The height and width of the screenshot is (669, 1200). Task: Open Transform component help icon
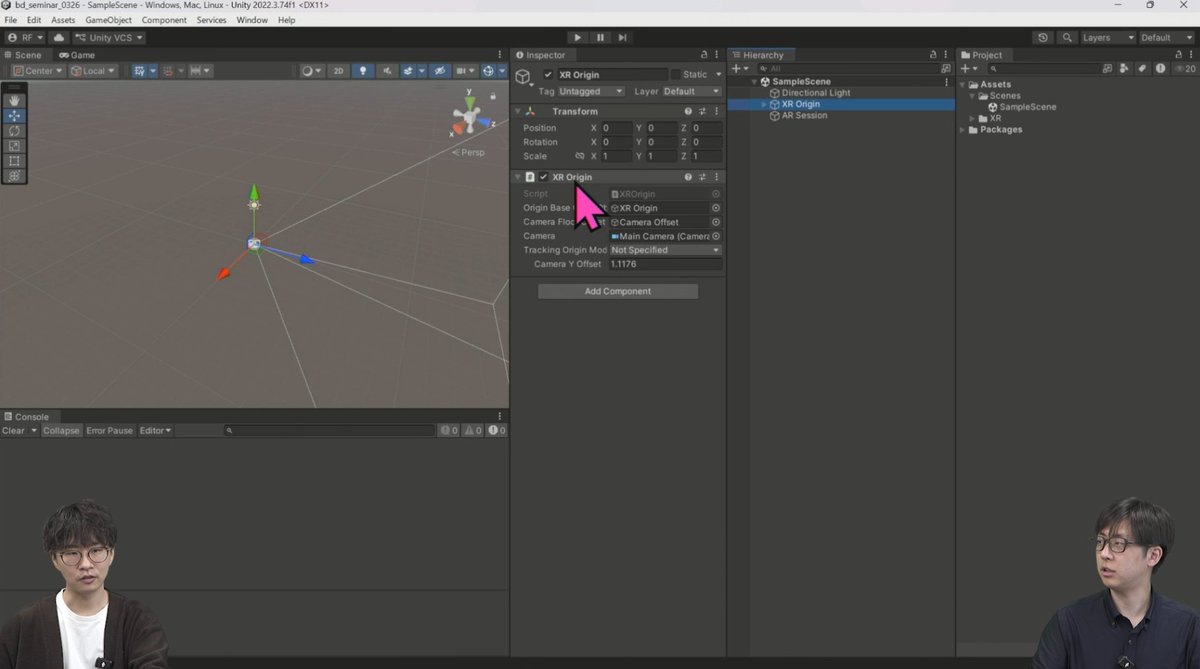(x=688, y=112)
